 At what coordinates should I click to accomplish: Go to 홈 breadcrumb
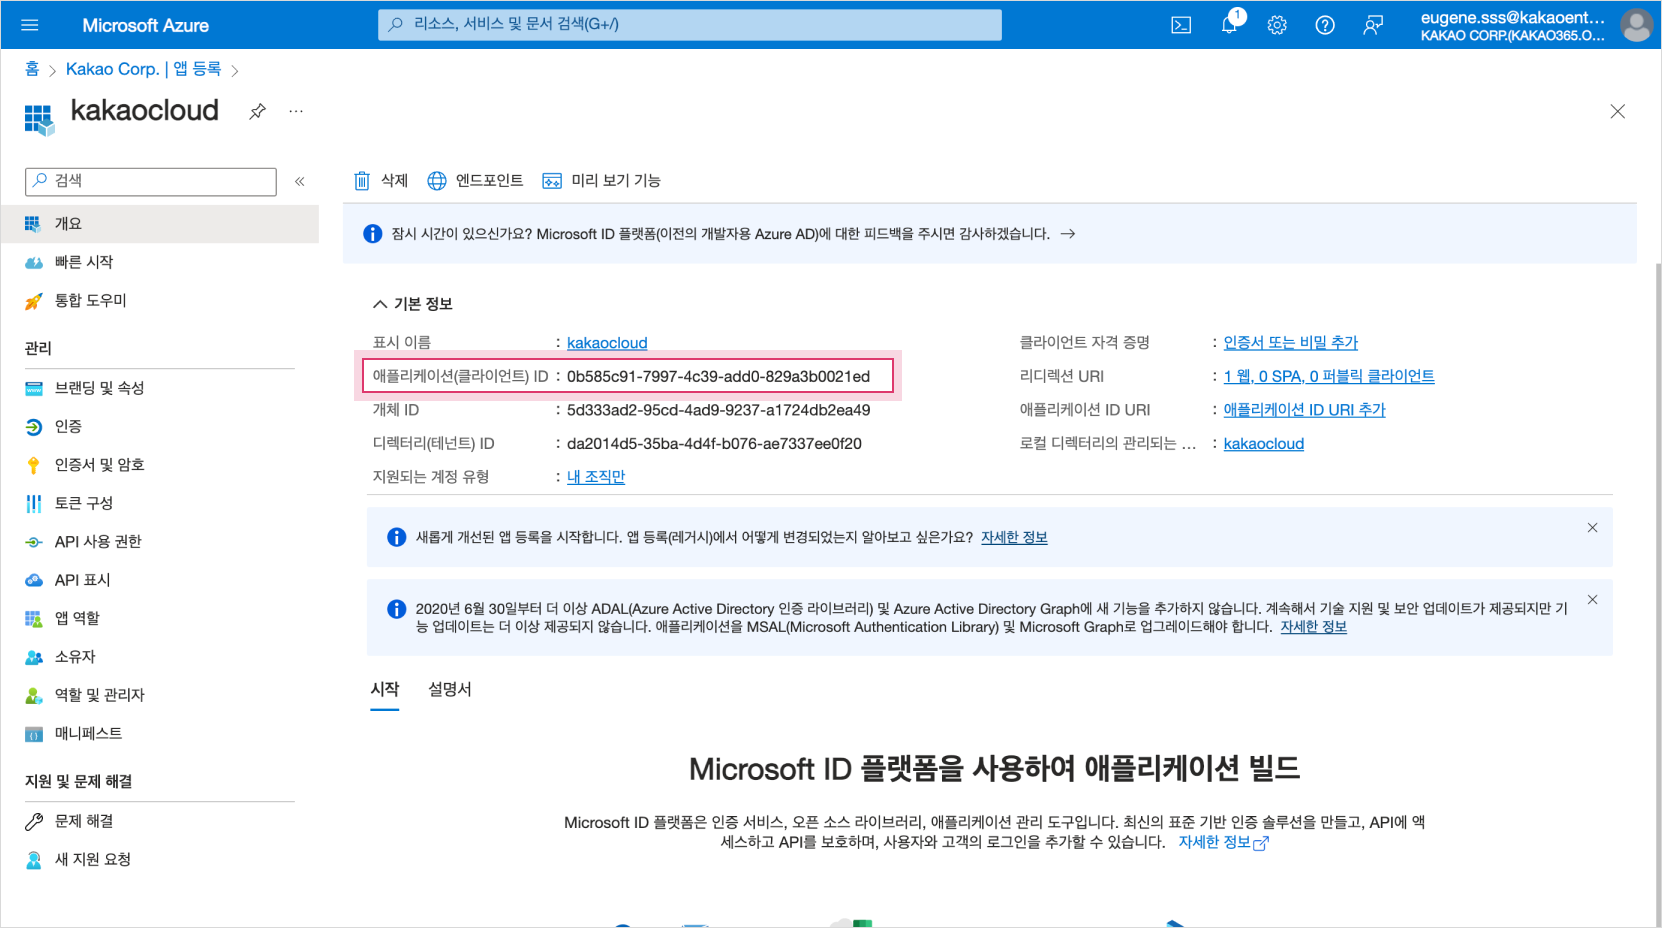point(32,69)
